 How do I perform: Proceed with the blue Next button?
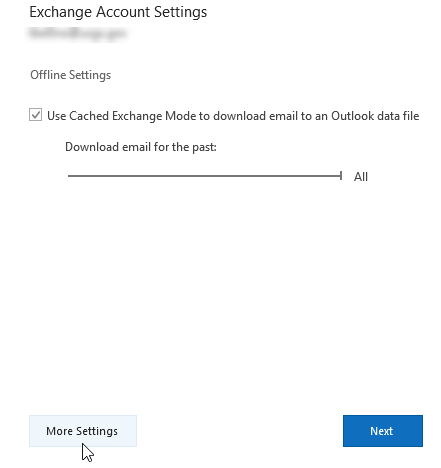coord(383,431)
